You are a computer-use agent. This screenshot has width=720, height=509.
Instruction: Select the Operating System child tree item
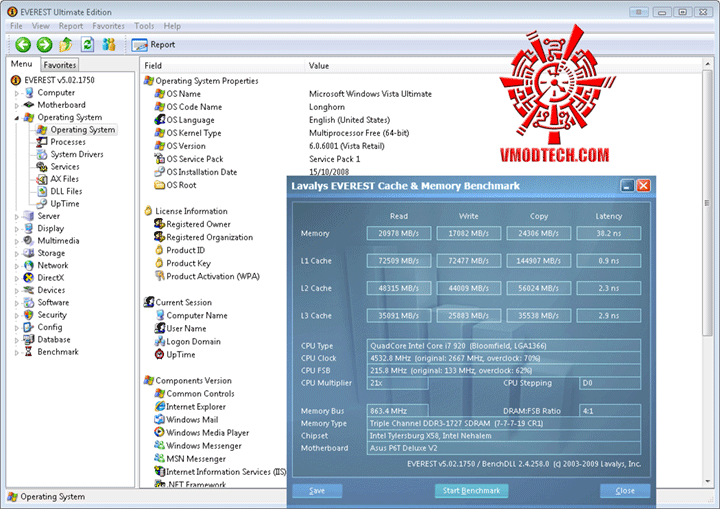tap(83, 130)
